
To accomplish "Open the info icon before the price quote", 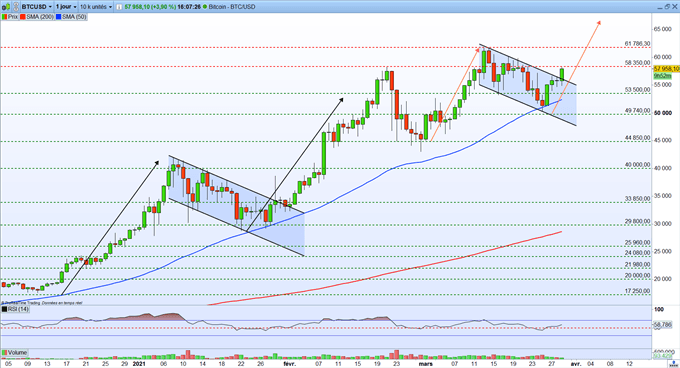I will (x=119, y=7).
